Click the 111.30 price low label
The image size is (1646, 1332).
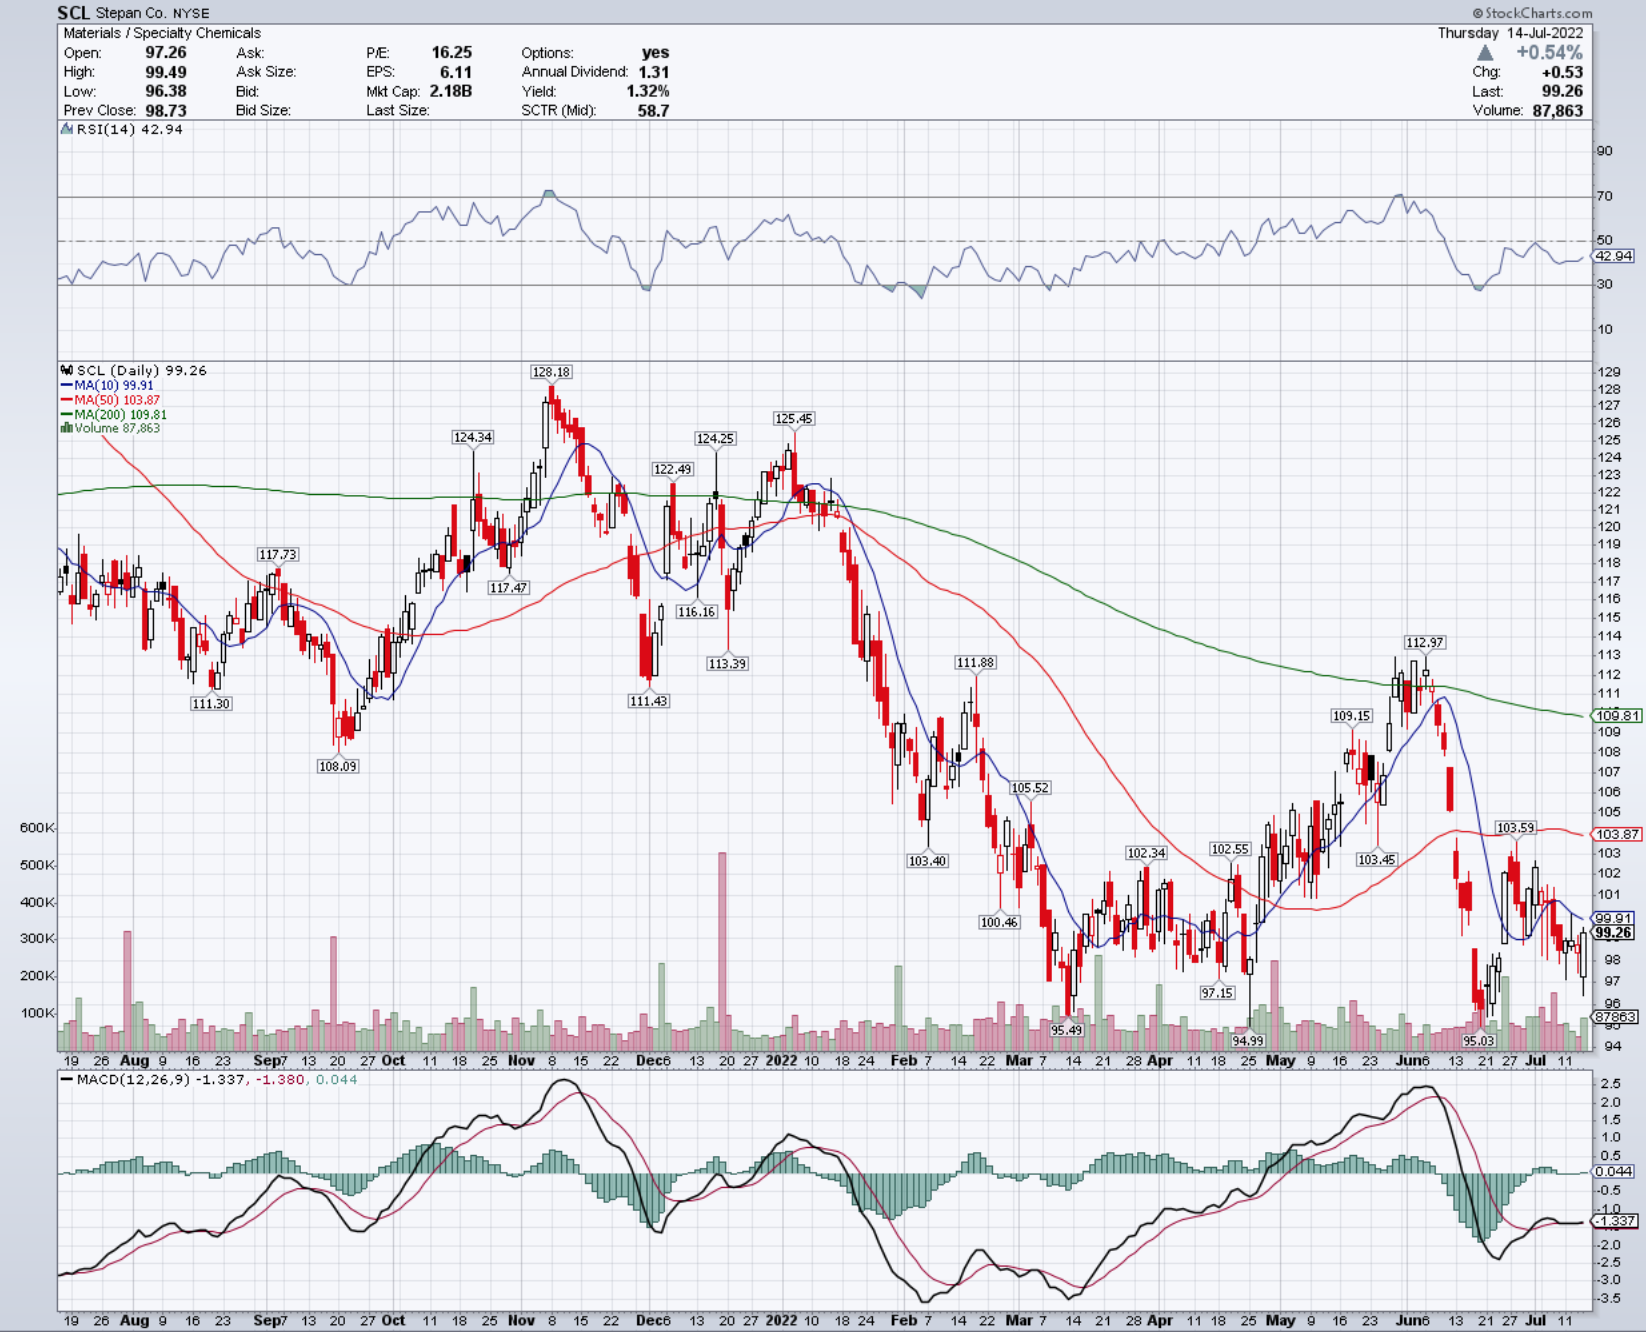point(211,703)
